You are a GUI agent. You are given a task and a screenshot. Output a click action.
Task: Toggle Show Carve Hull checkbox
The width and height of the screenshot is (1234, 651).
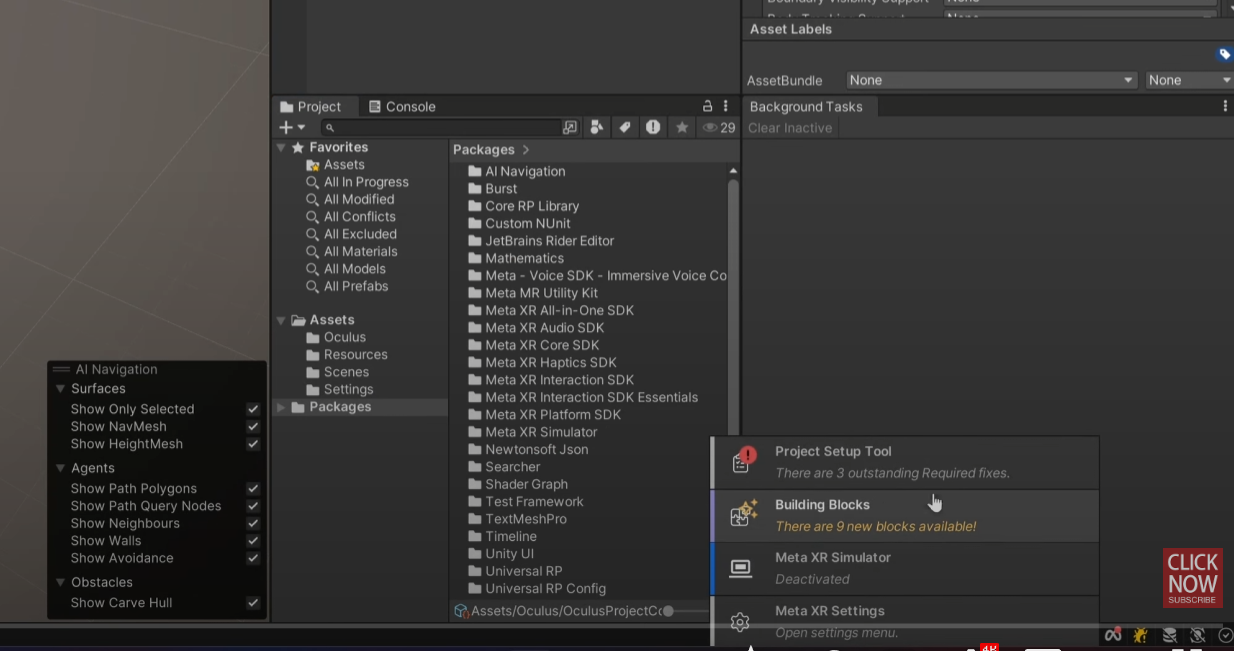[x=253, y=603]
